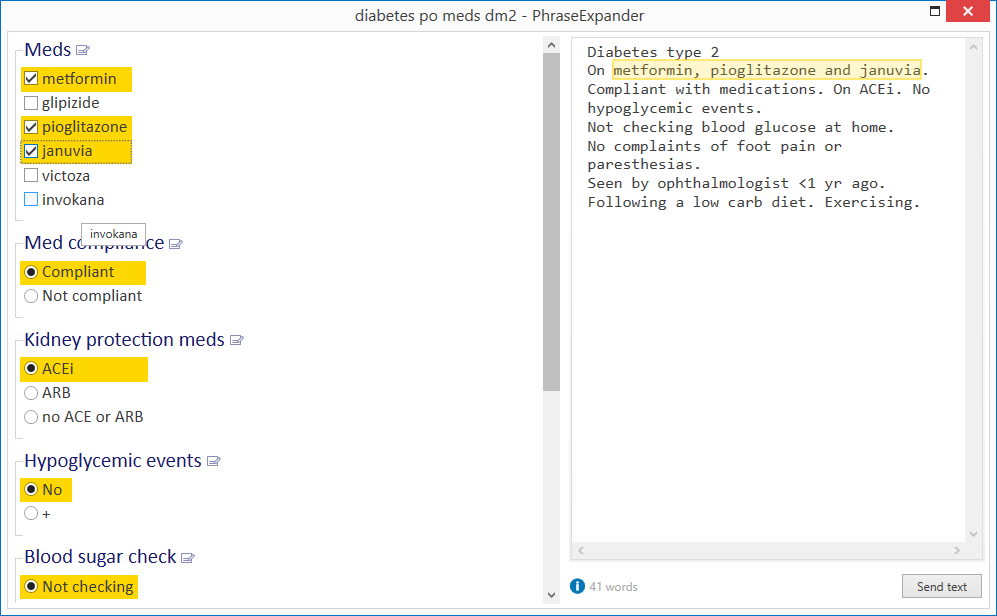Select the ACEi radio button

pyautogui.click(x=31, y=369)
